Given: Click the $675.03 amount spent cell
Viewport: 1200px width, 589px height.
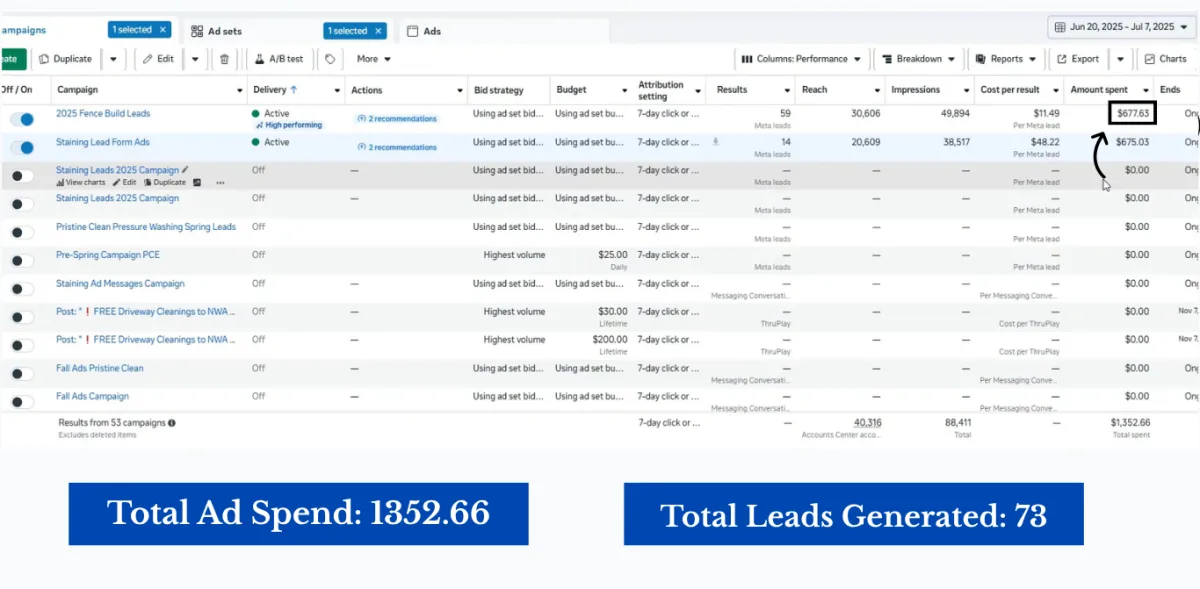Looking at the screenshot, I should click(x=1132, y=142).
